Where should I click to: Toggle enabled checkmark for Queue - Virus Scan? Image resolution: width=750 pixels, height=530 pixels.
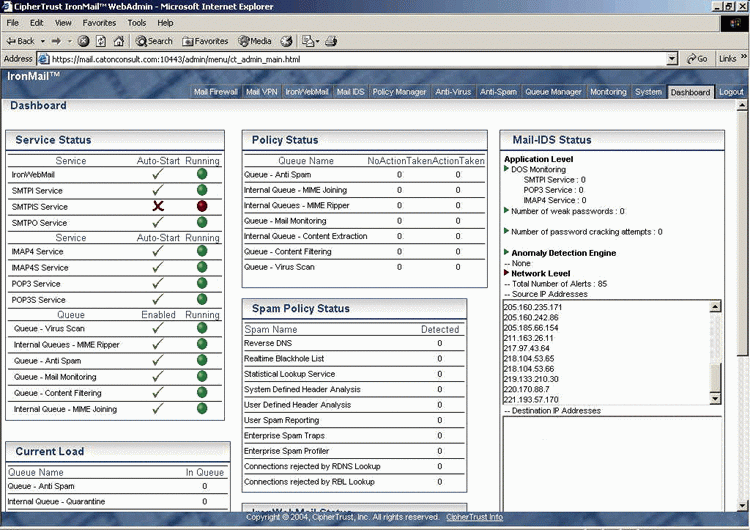click(x=158, y=328)
